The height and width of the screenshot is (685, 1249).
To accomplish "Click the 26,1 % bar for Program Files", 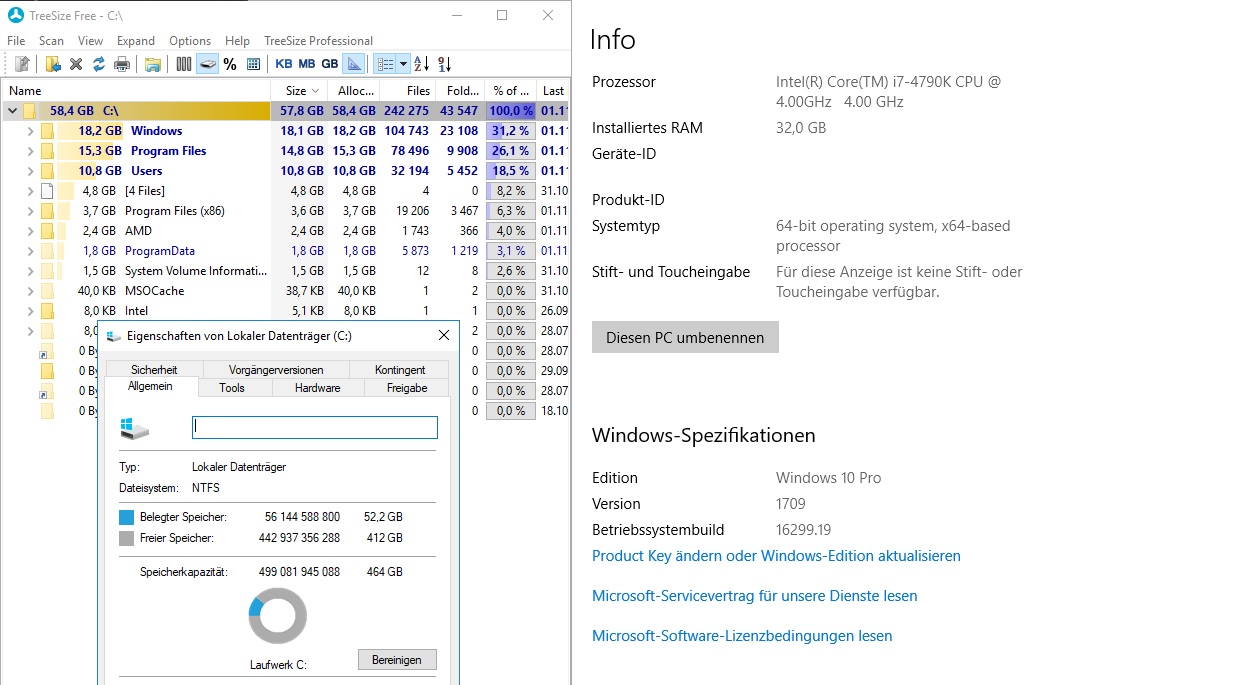I will point(511,151).
